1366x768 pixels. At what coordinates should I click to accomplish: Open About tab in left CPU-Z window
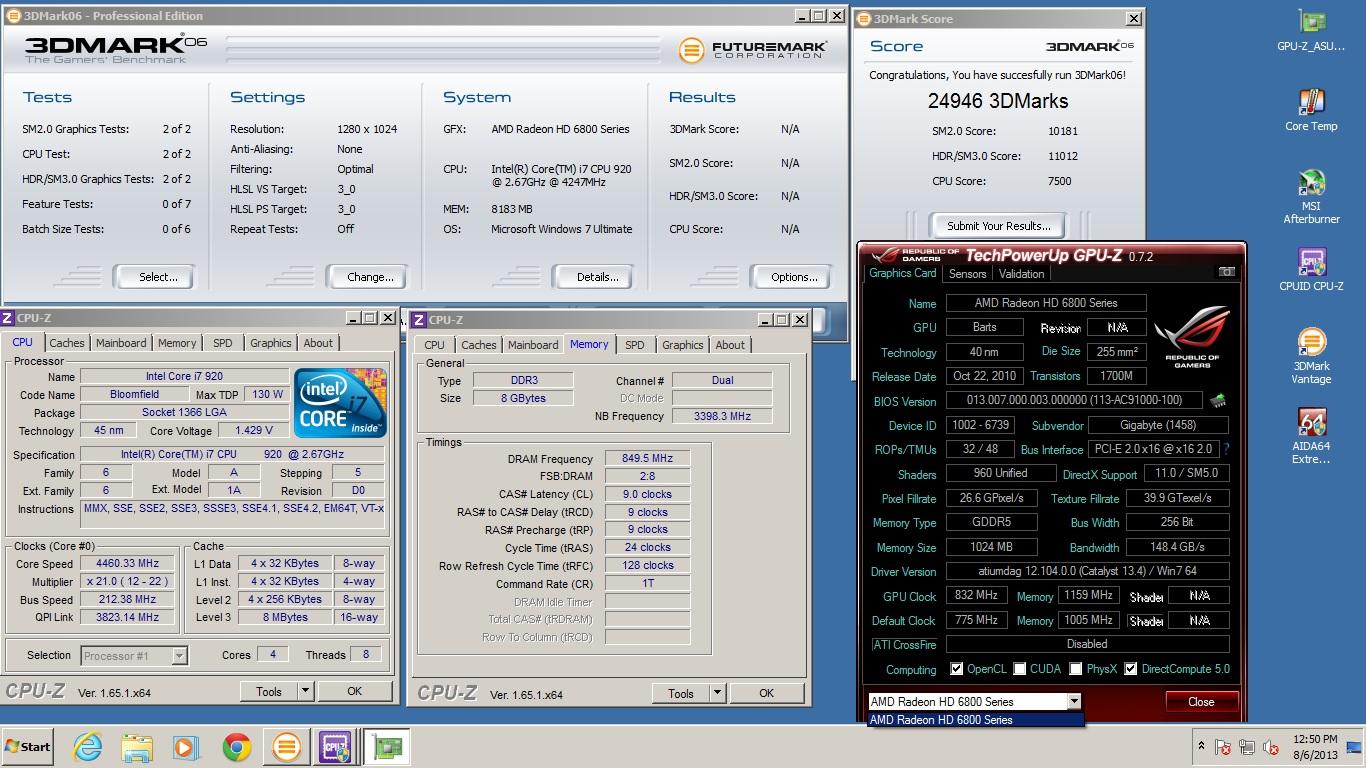[318, 343]
